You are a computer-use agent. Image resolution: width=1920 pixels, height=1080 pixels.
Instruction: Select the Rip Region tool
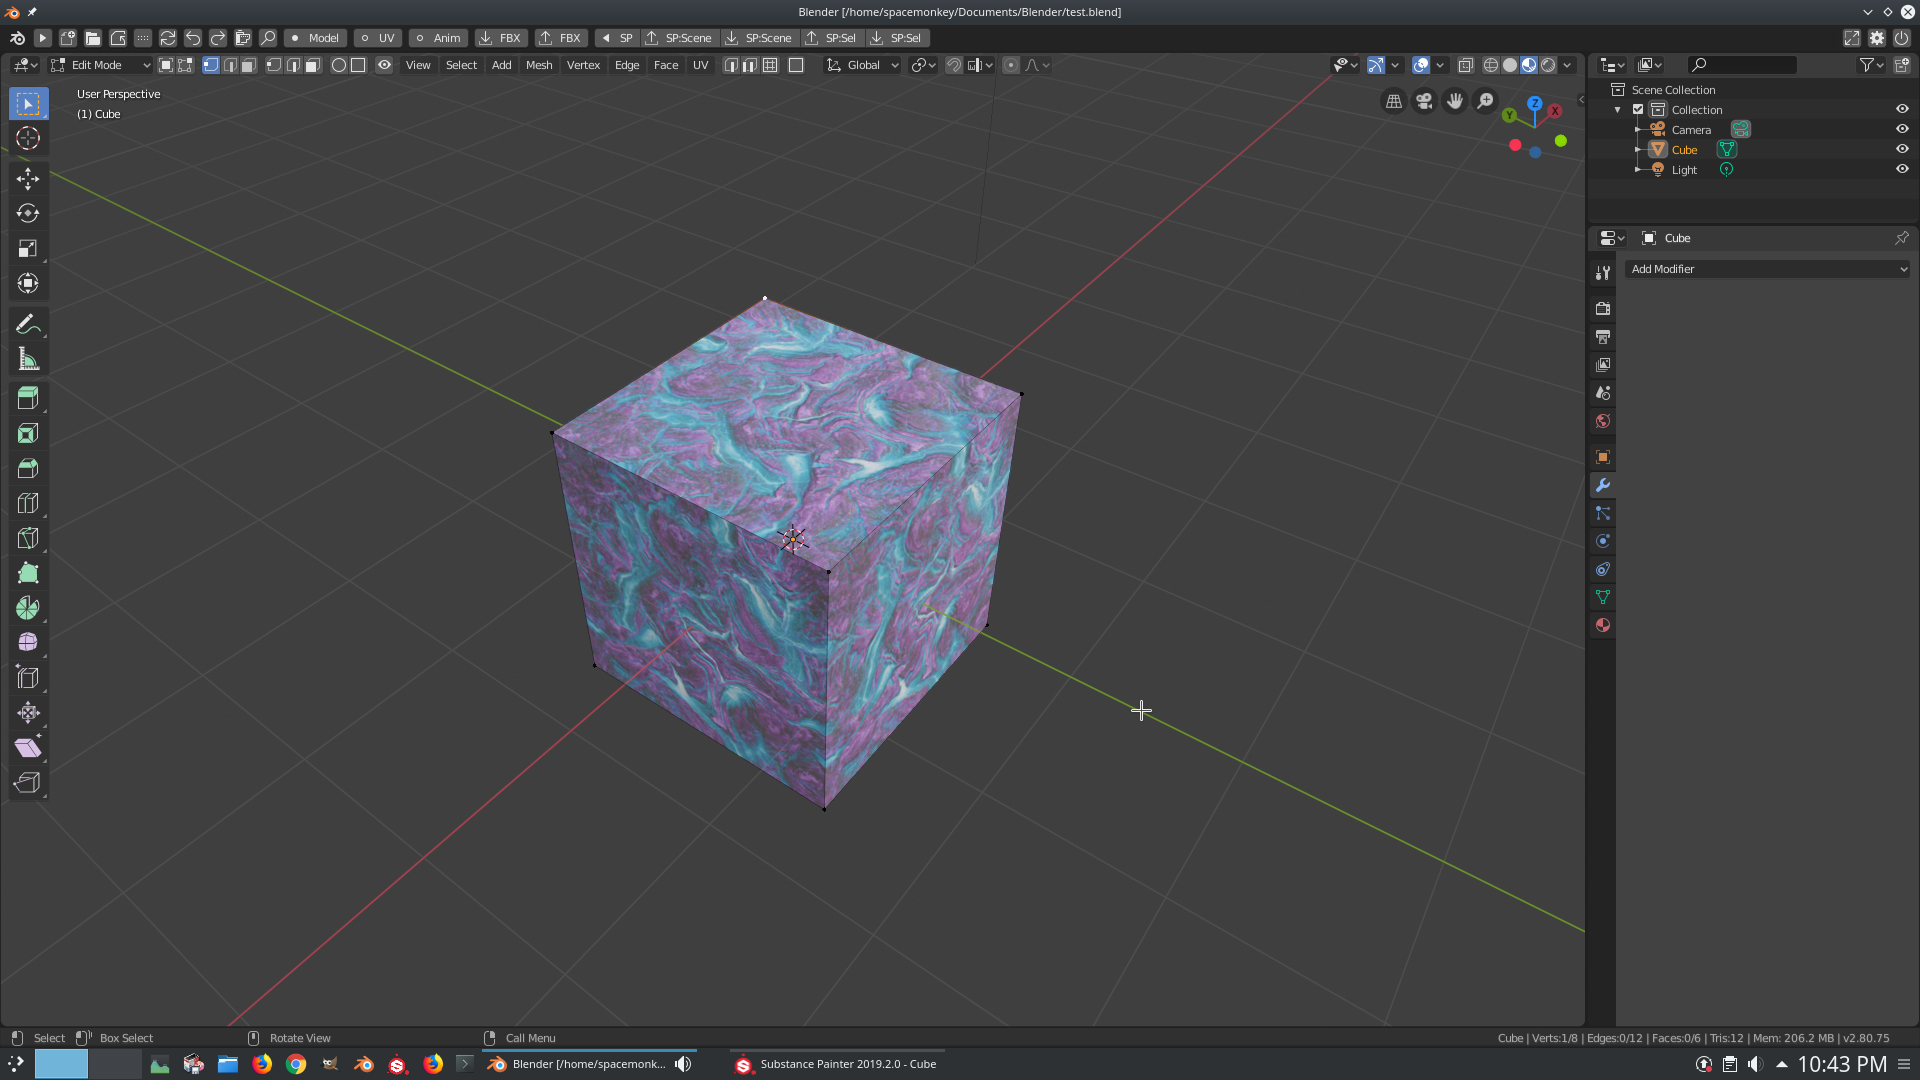tap(28, 782)
